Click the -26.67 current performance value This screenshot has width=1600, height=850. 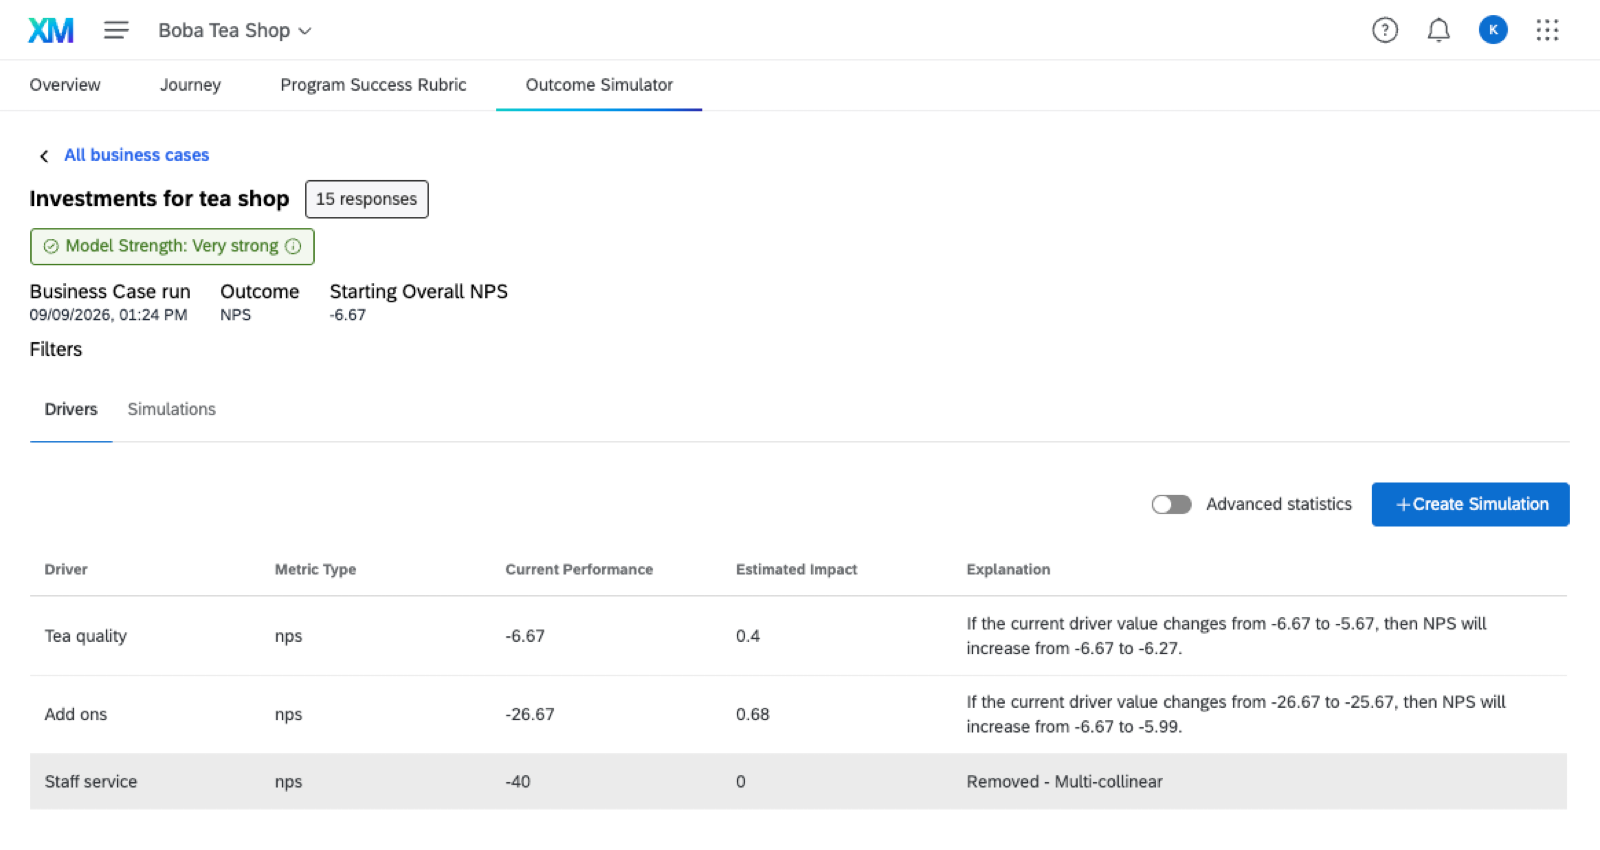[x=530, y=714]
